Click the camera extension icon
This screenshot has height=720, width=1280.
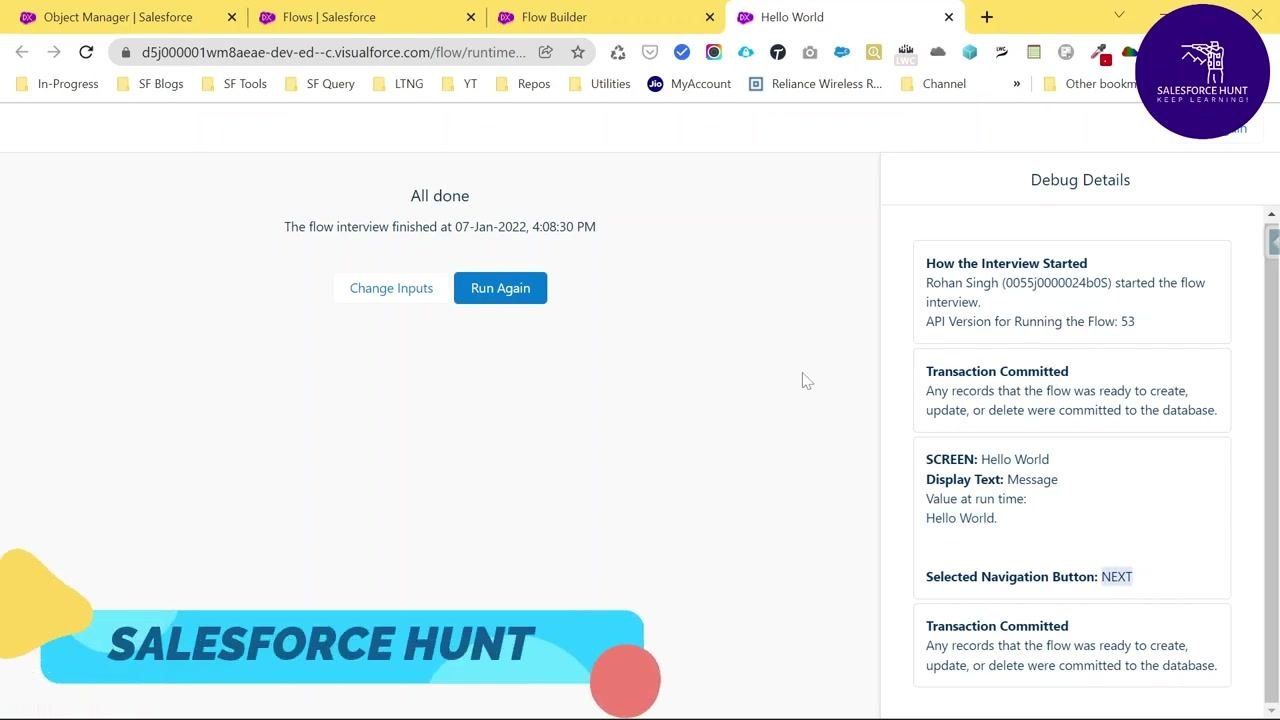click(810, 52)
